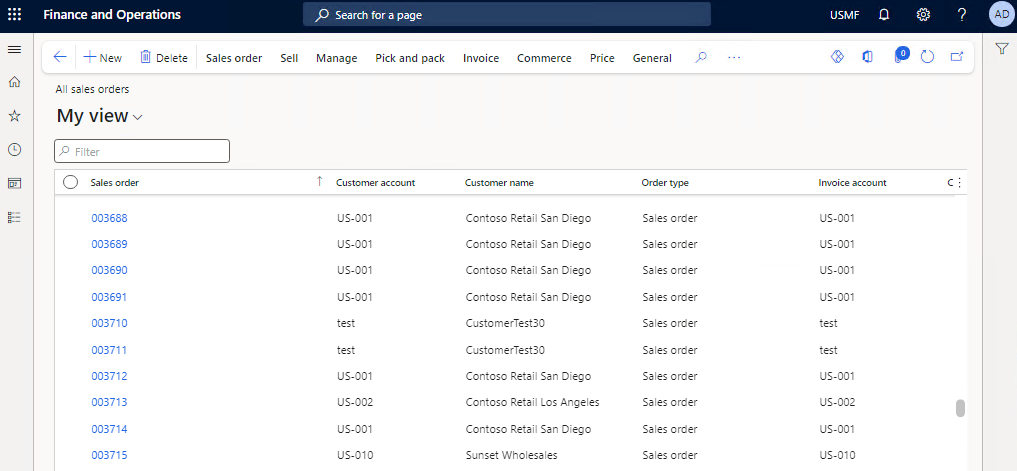Image resolution: width=1017 pixels, height=471 pixels.
Task: Click the grid Filter input field
Action: (142, 151)
